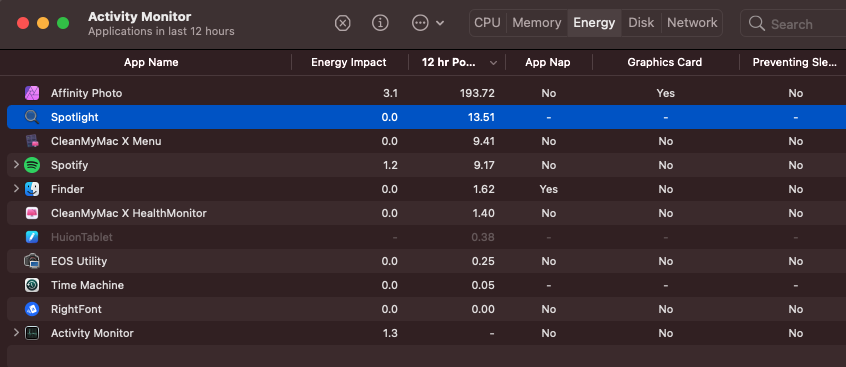Image resolution: width=846 pixels, height=367 pixels.
Task: Open the process info (i) button
Action: pos(380,23)
